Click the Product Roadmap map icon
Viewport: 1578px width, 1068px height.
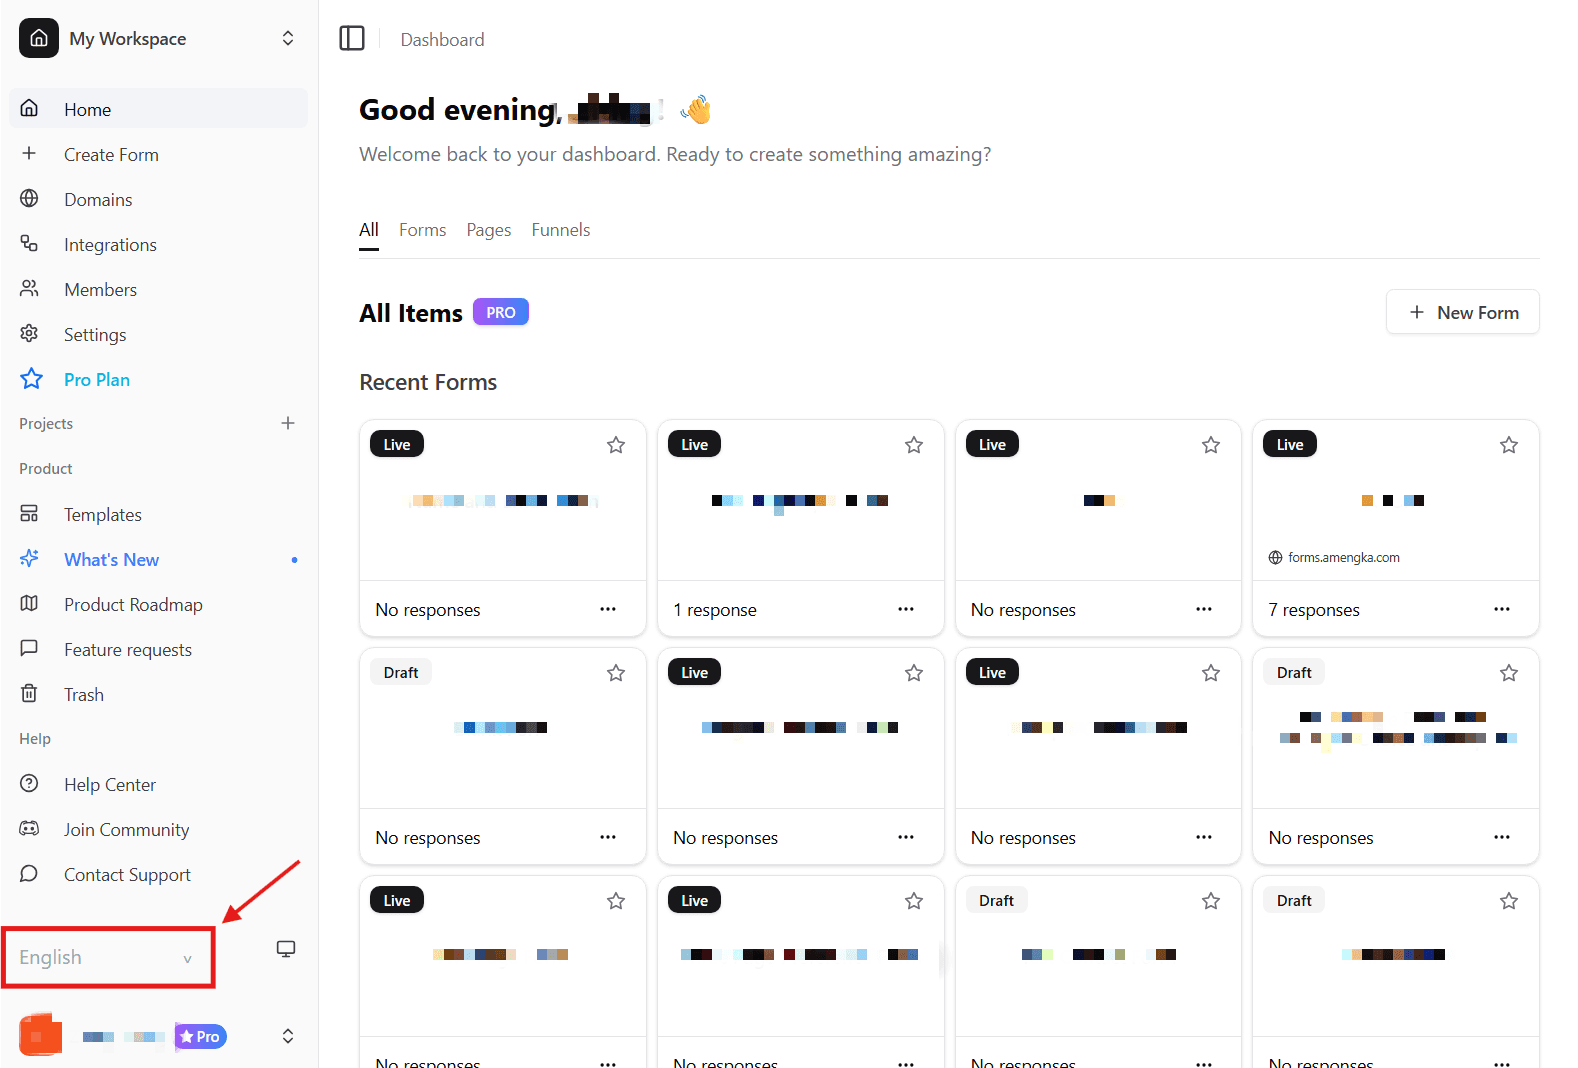tap(29, 603)
